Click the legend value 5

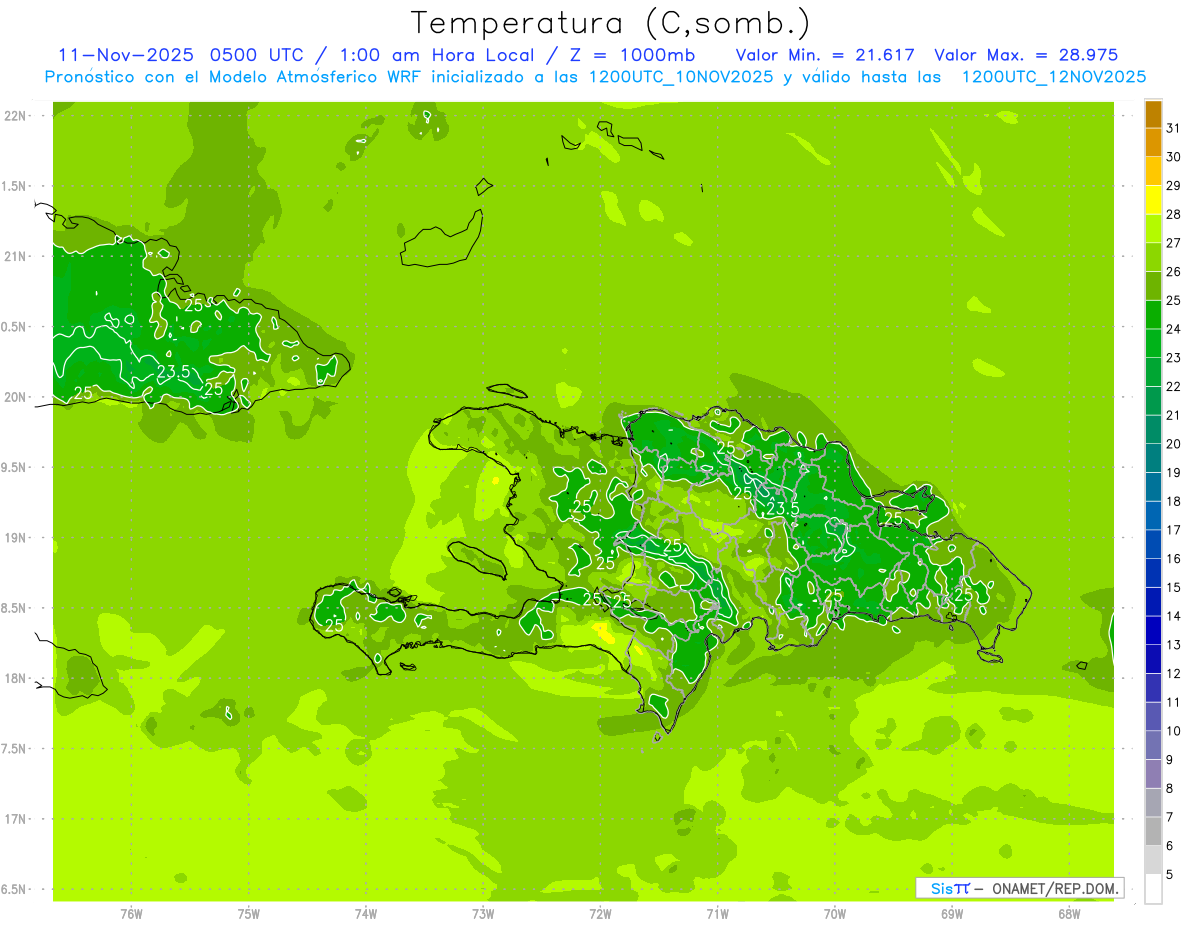tap(1170, 875)
